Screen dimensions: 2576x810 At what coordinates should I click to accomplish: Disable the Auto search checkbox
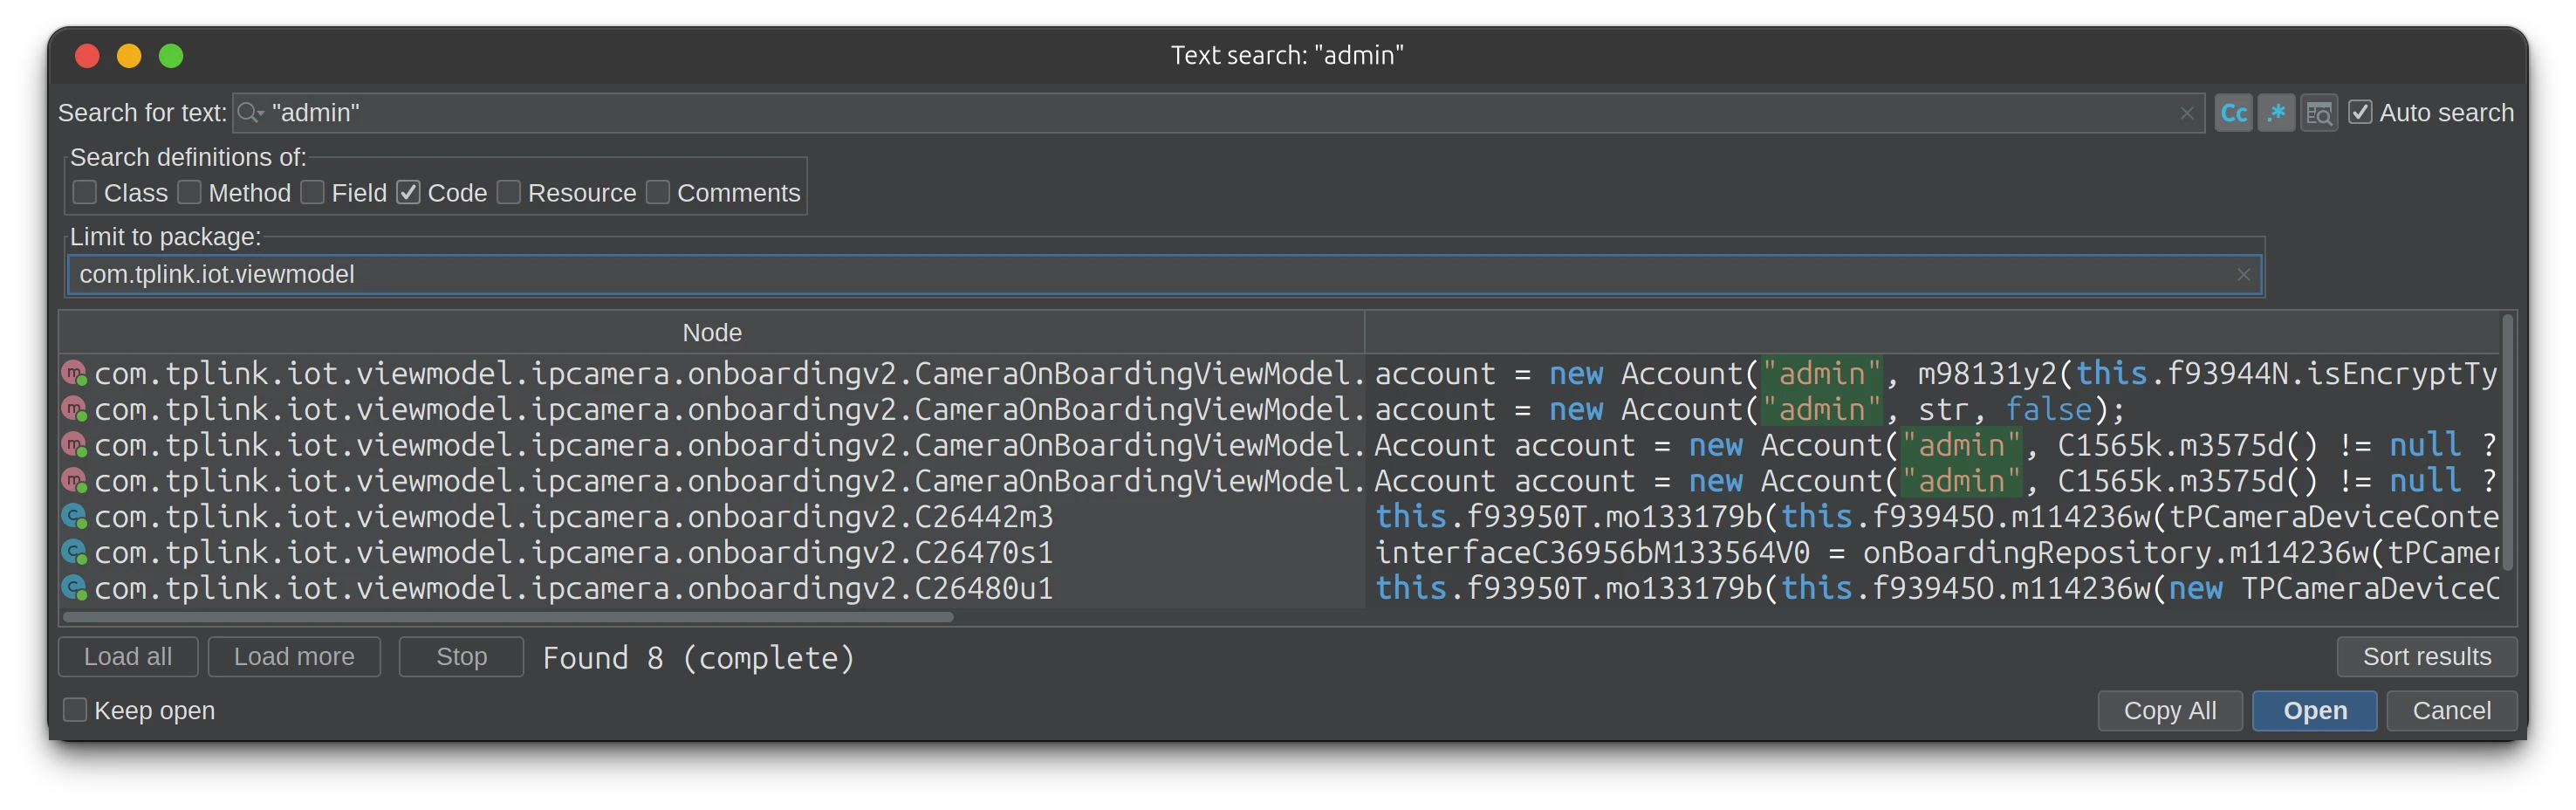click(x=2360, y=112)
